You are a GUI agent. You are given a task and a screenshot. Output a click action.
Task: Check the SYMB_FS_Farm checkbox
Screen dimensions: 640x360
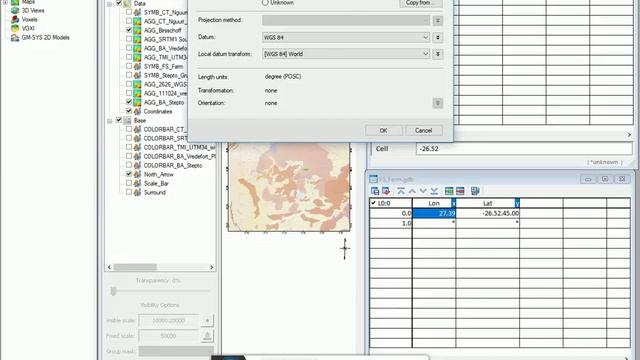click(129, 66)
